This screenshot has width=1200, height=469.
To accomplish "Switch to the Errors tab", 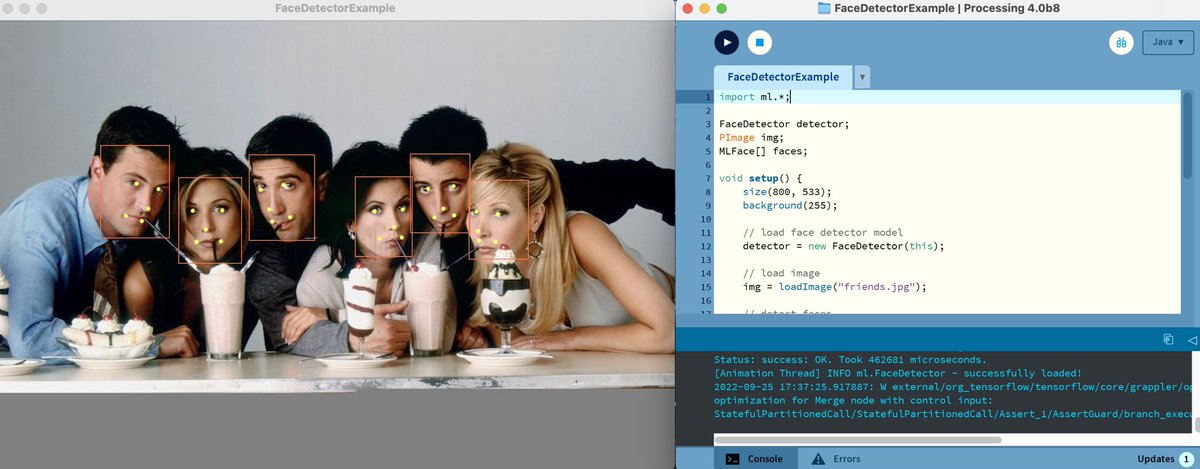I will (x=836, y=458).
